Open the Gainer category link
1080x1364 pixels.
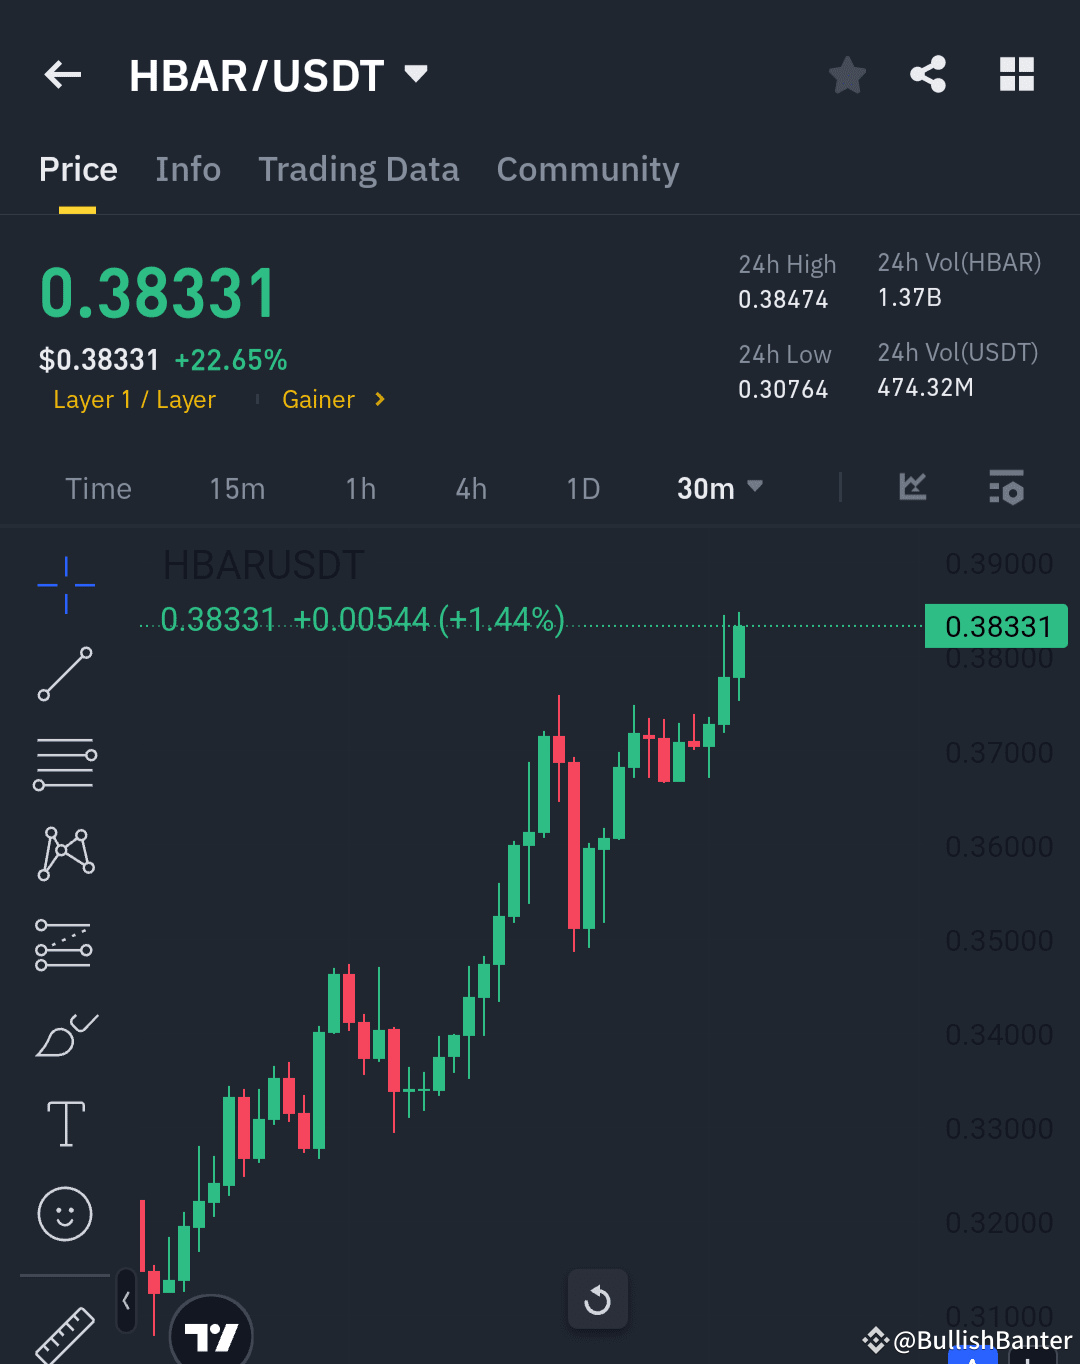point(318,399)
